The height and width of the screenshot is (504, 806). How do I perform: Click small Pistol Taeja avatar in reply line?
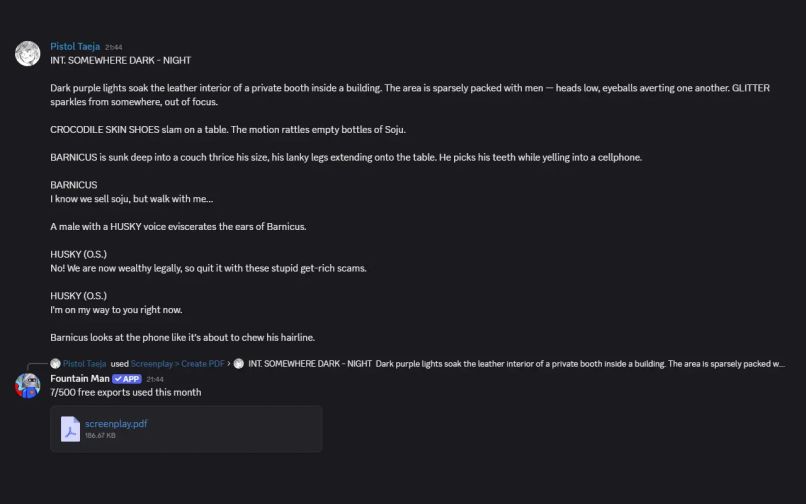(x=56, y=364)
